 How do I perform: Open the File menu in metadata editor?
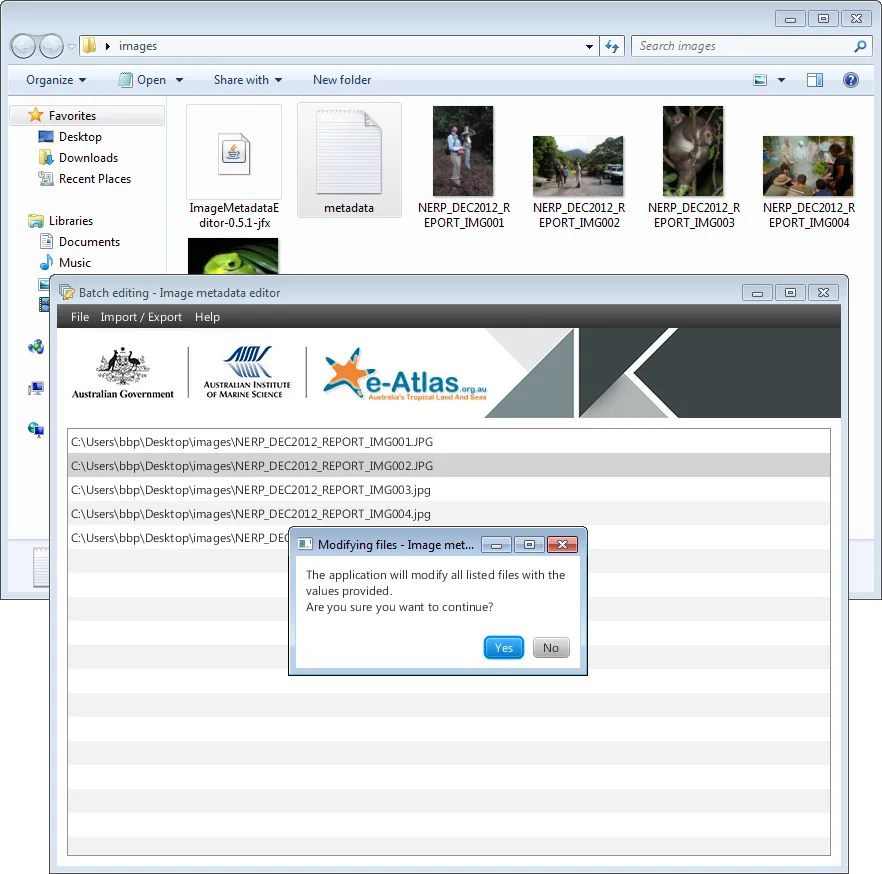[80, 317]
